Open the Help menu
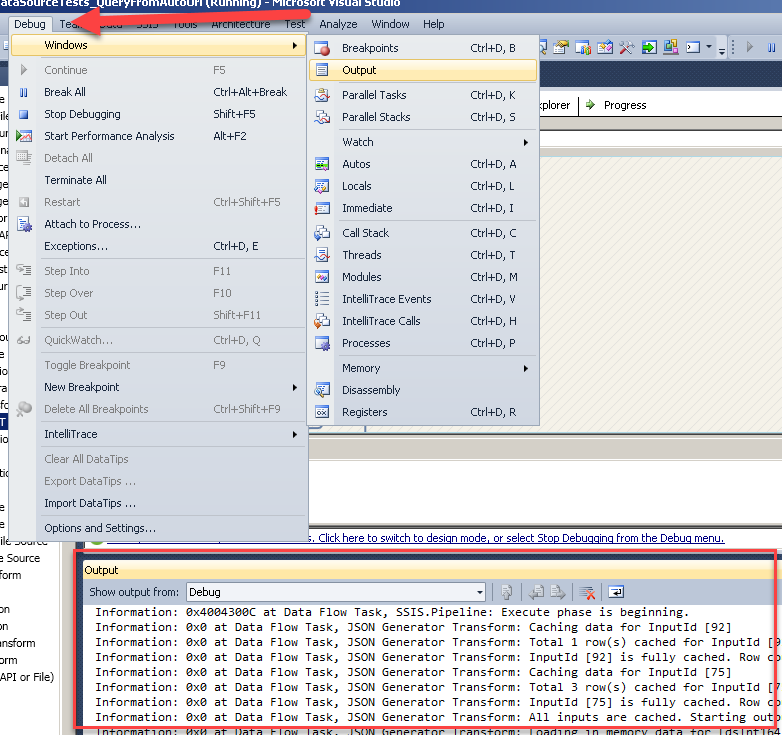 (433, 24)
